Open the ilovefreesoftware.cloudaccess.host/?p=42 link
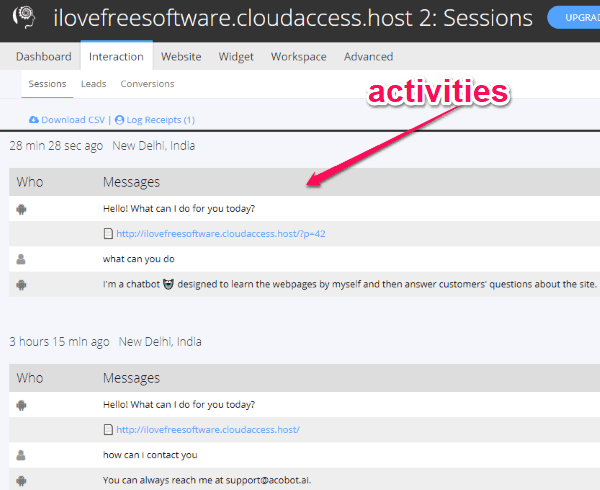 [x=221, y=234]
